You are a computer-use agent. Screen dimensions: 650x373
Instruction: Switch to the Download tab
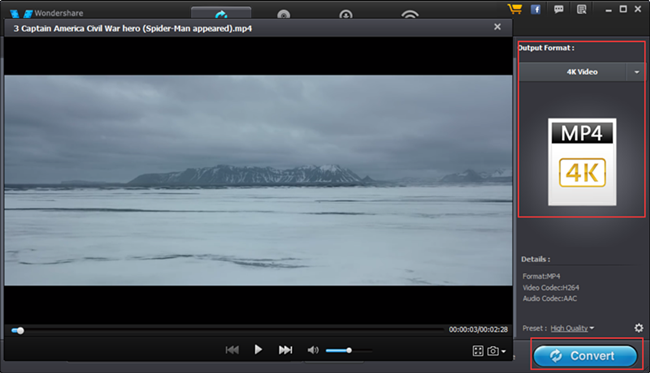pyautogui.click(x=346, y=15)
